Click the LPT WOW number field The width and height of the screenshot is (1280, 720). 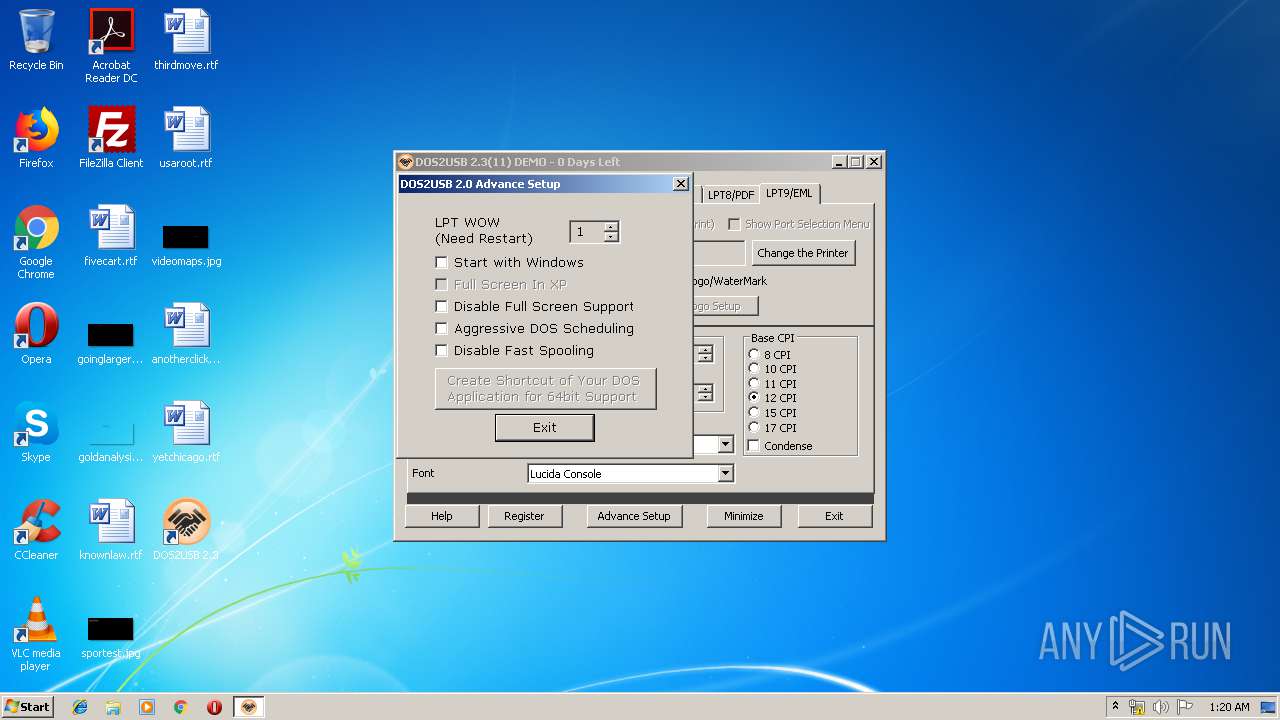point(586,232)
